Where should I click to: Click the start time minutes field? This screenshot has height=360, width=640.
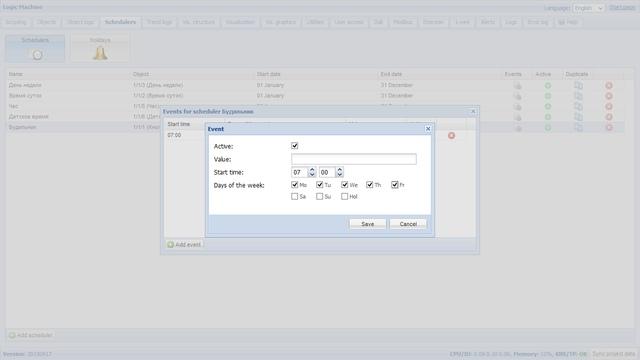pyautogui.click(x=327, y=172)
